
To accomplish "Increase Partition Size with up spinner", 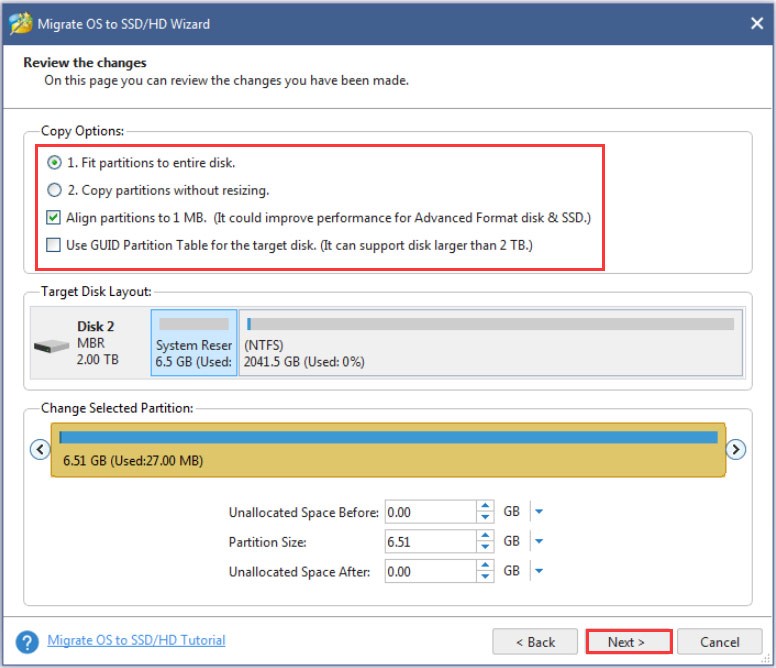I will pos(485,535).
